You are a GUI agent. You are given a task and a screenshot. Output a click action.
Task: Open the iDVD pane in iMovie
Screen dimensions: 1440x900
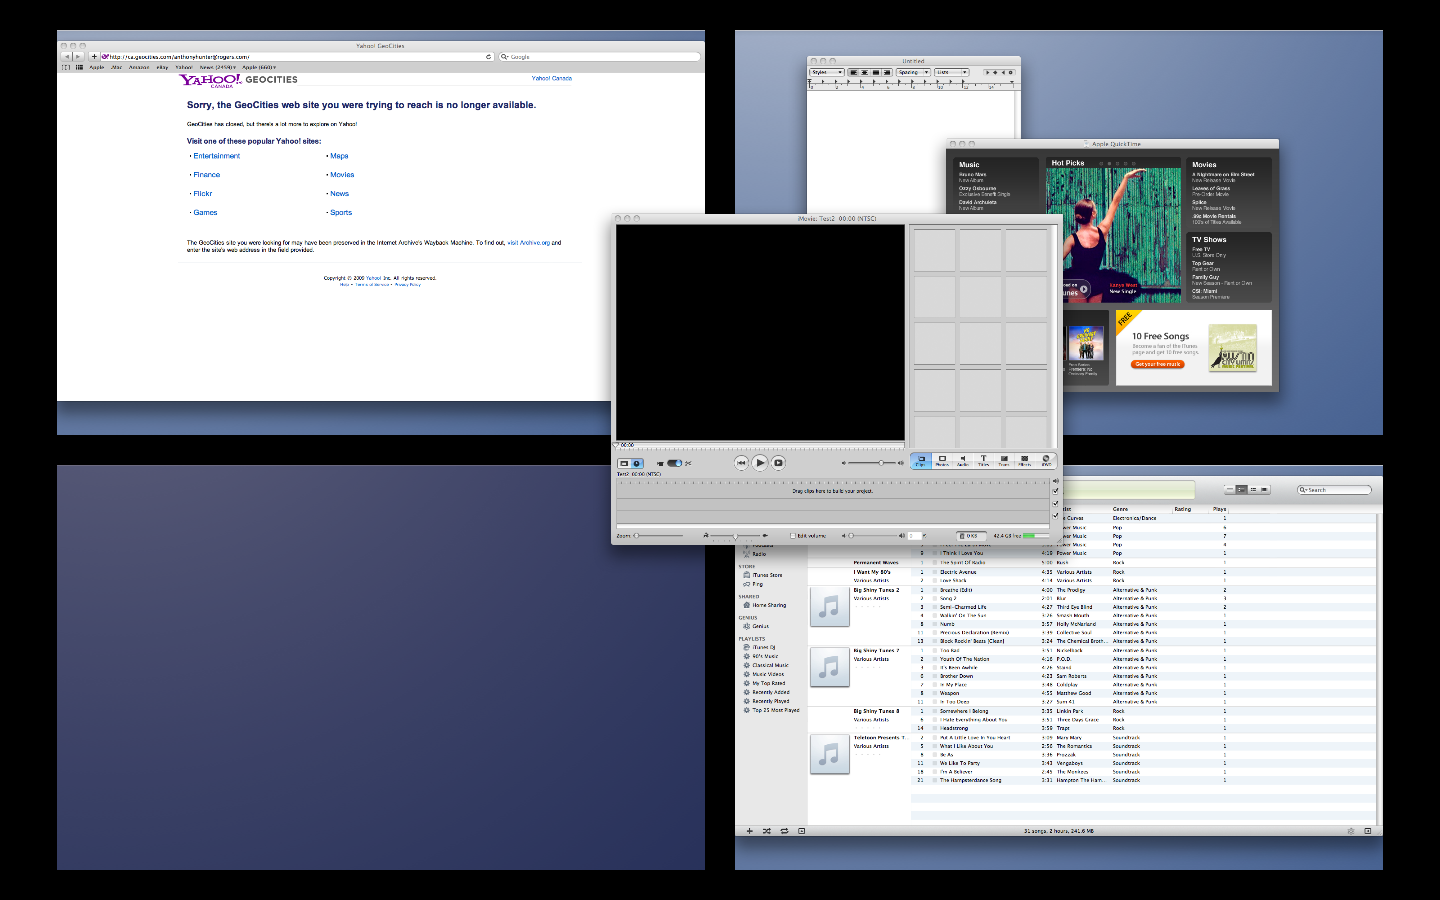[1046, 461]
